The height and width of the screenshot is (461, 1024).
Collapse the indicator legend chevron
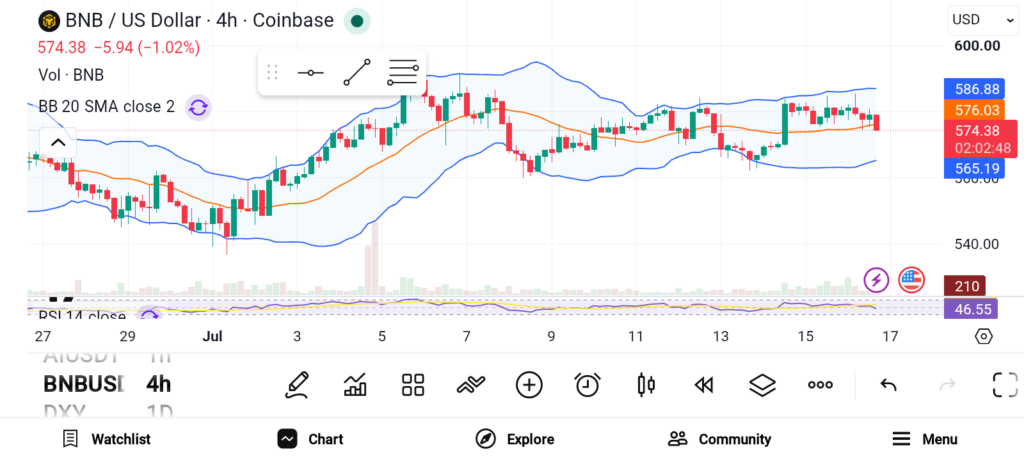tap(58, 143)
